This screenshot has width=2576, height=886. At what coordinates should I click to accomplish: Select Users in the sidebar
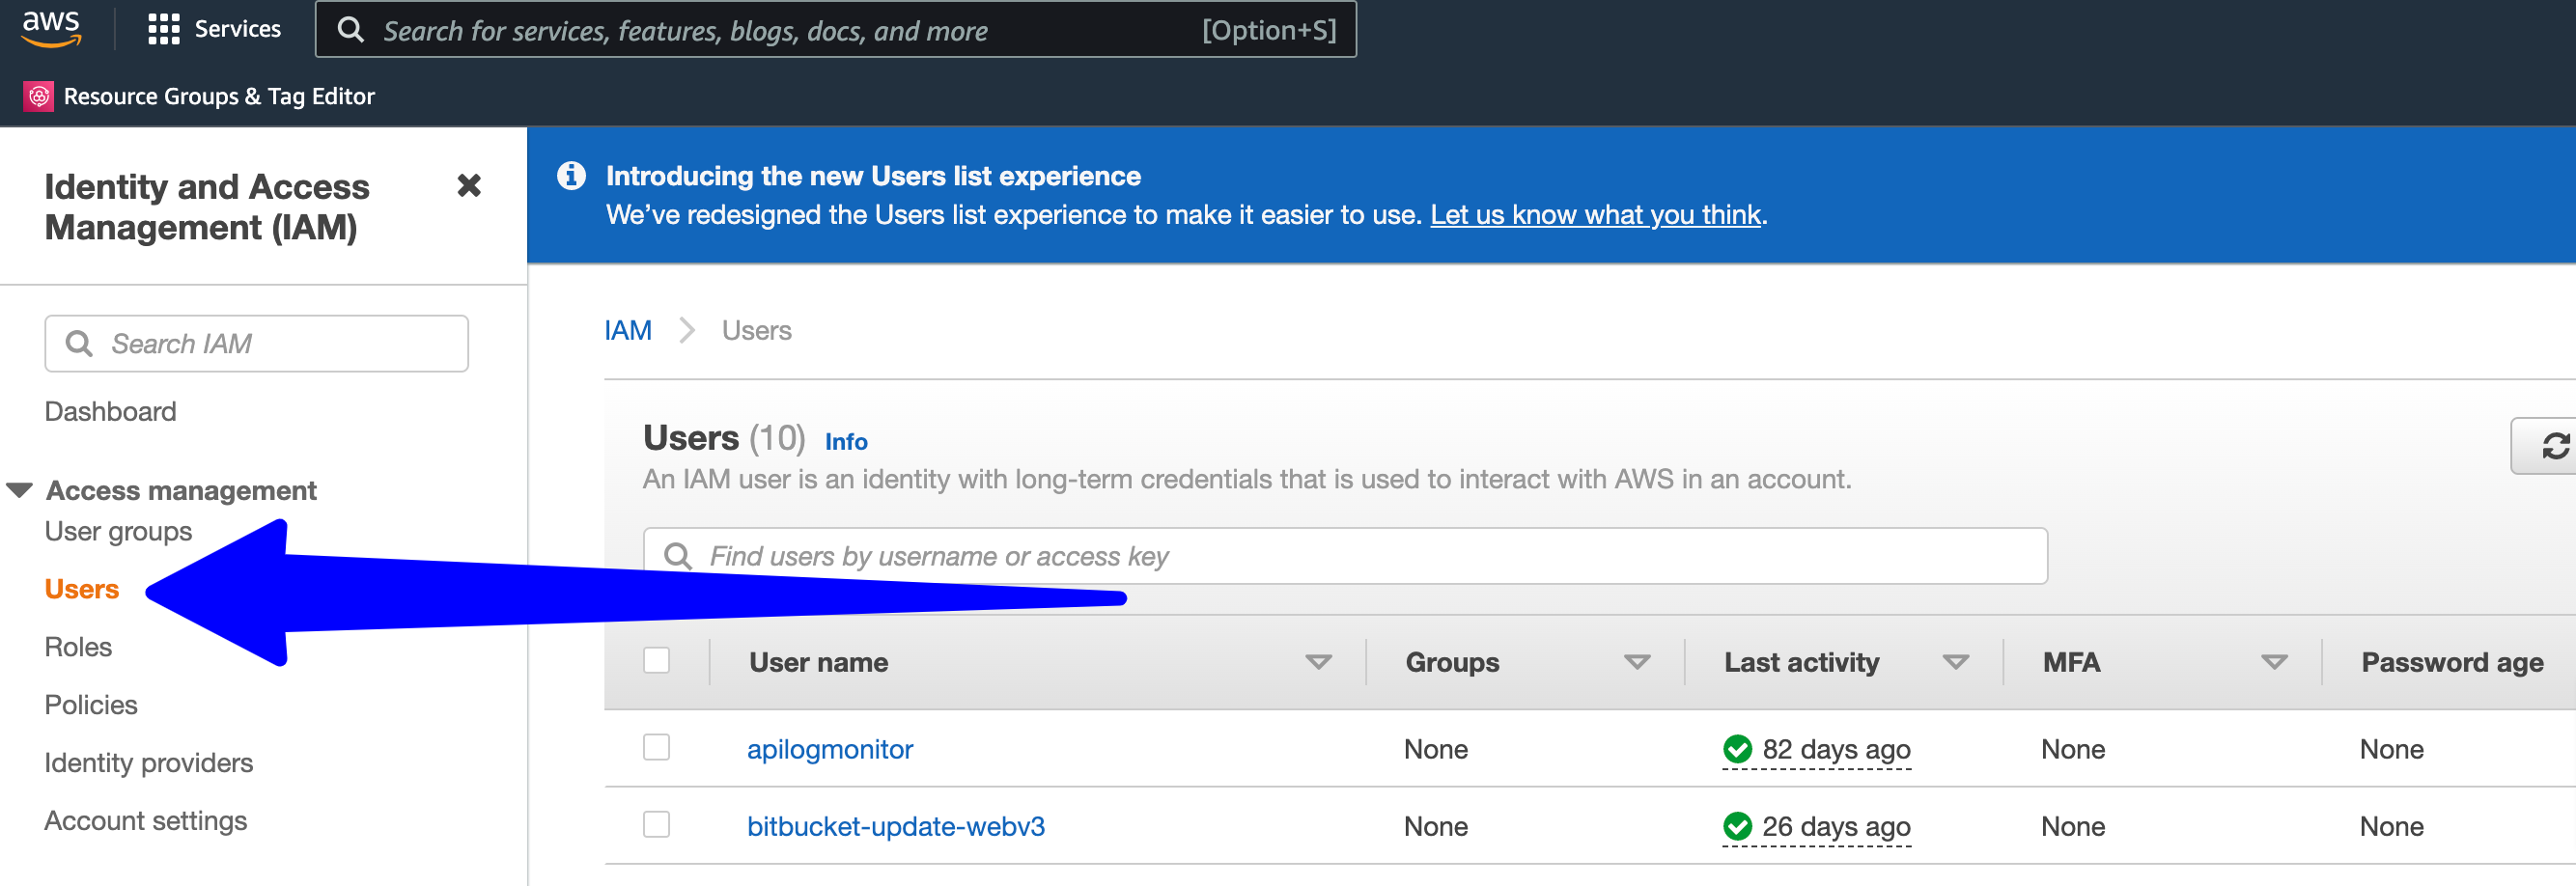coord(82,589)
